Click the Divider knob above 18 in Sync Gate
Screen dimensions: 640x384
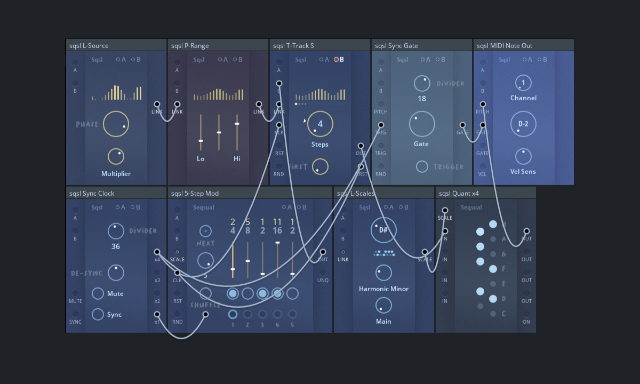(x=422, y=83)
